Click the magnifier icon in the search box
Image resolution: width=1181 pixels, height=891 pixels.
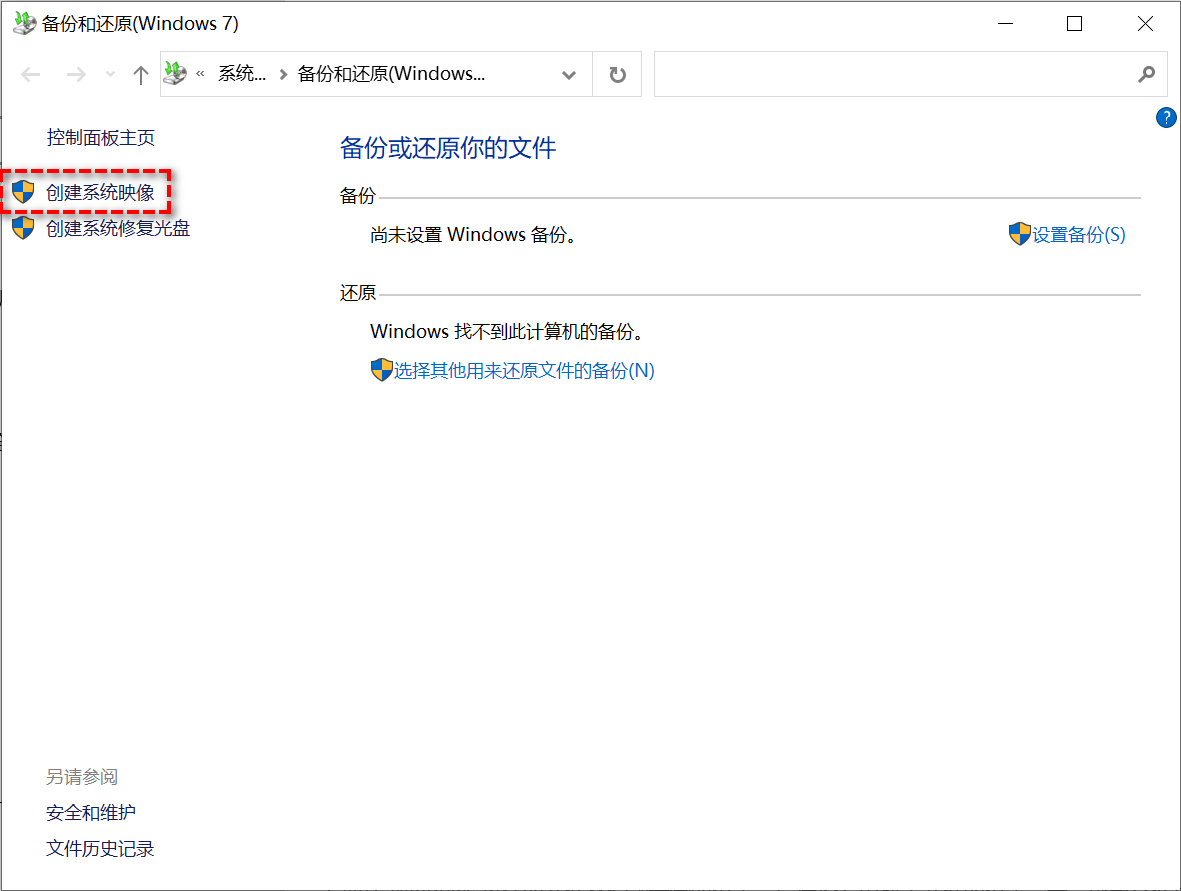[x=1146, y=75]
